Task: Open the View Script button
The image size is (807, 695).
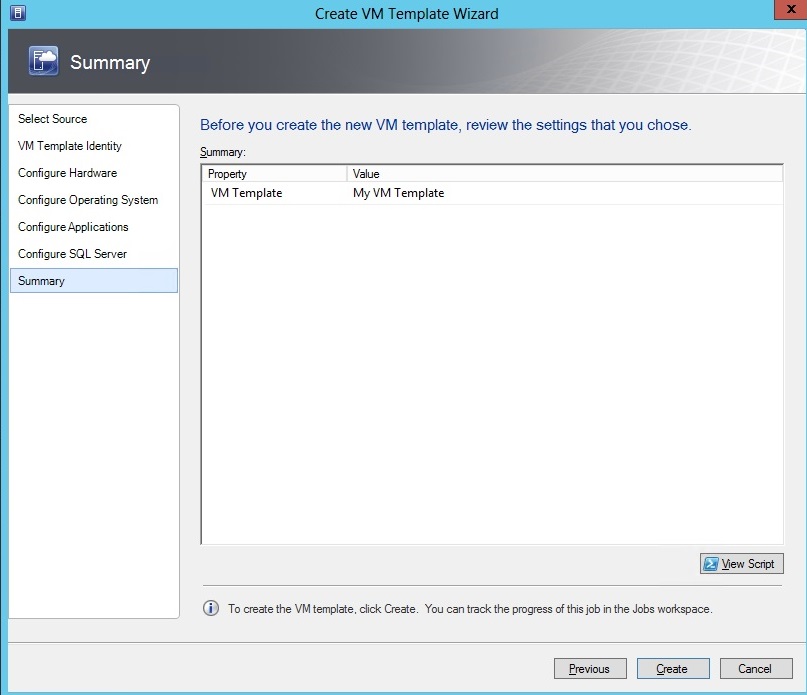Action: click(741, 564)
